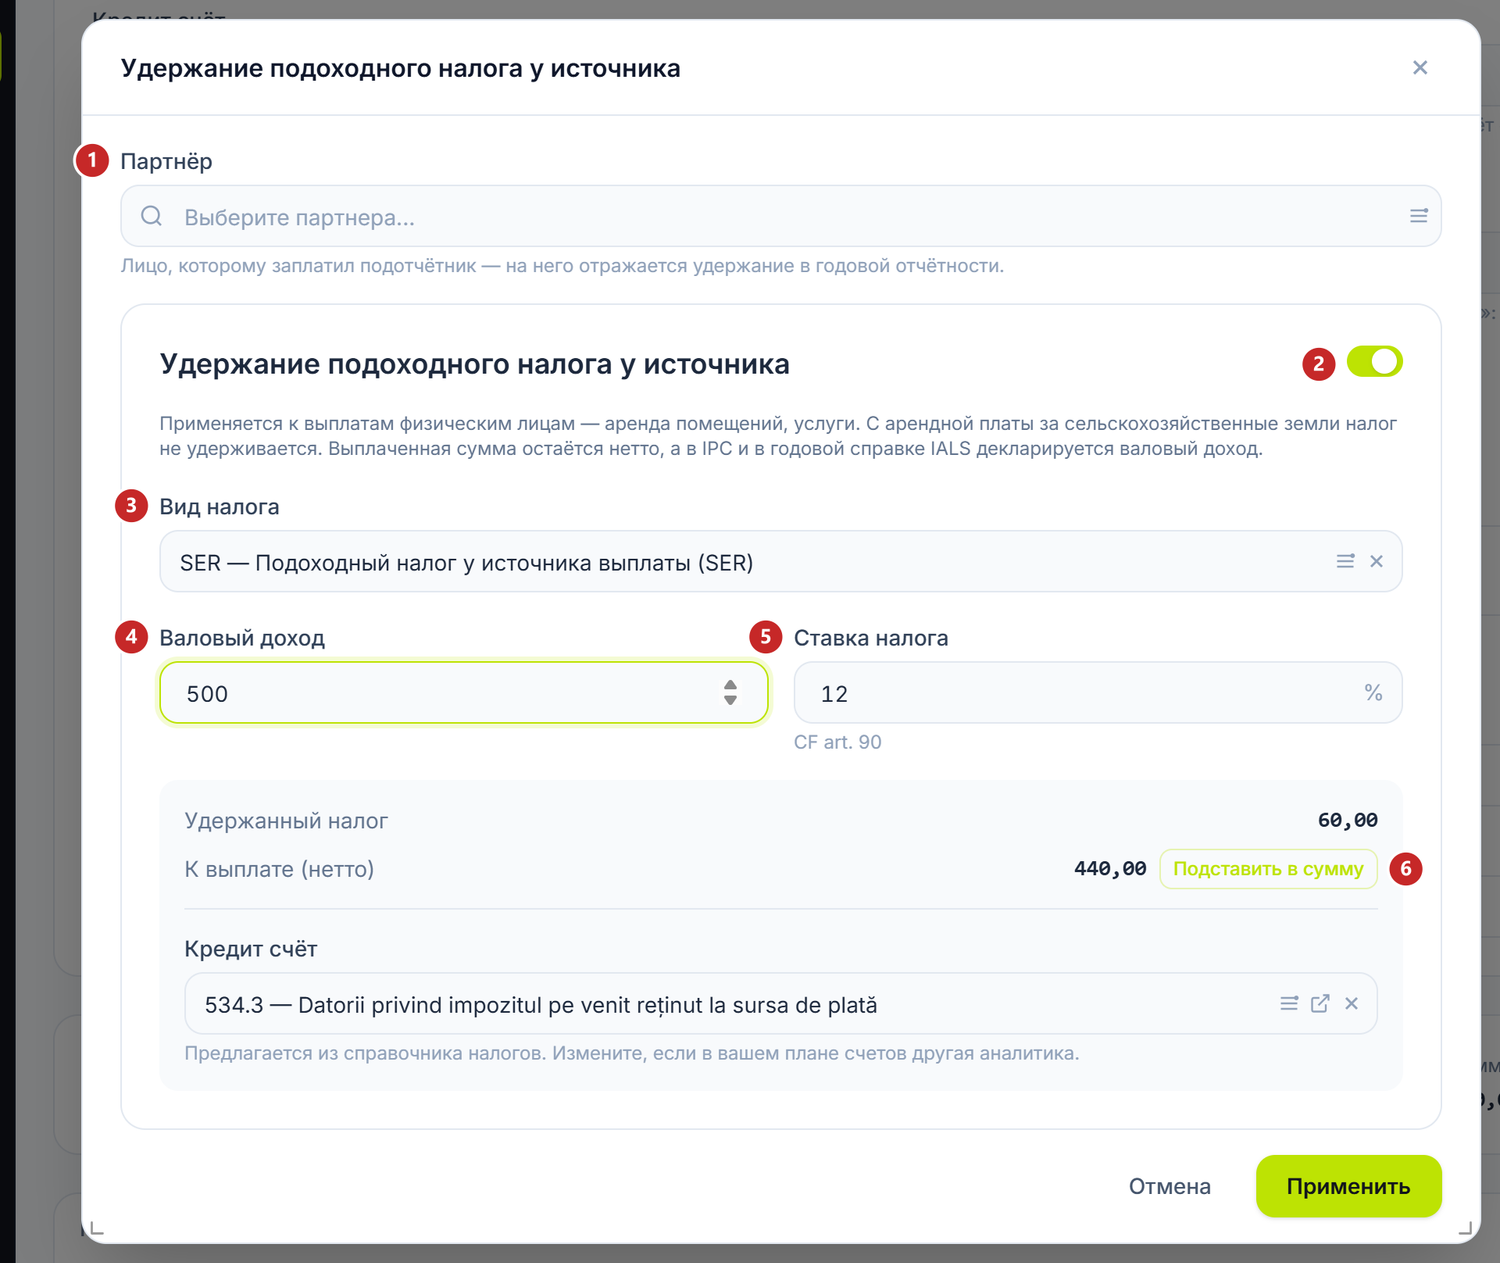Click Подставить в сумму button

(1268, 869)
